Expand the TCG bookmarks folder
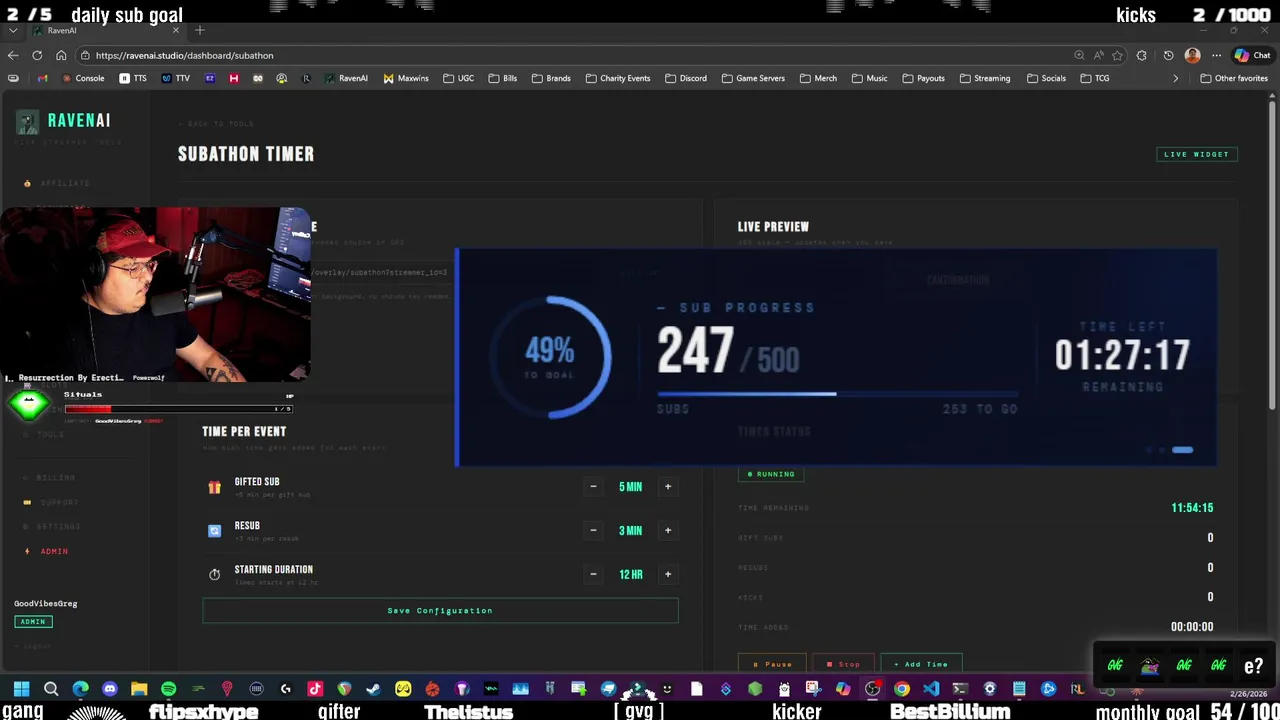 1095,78
